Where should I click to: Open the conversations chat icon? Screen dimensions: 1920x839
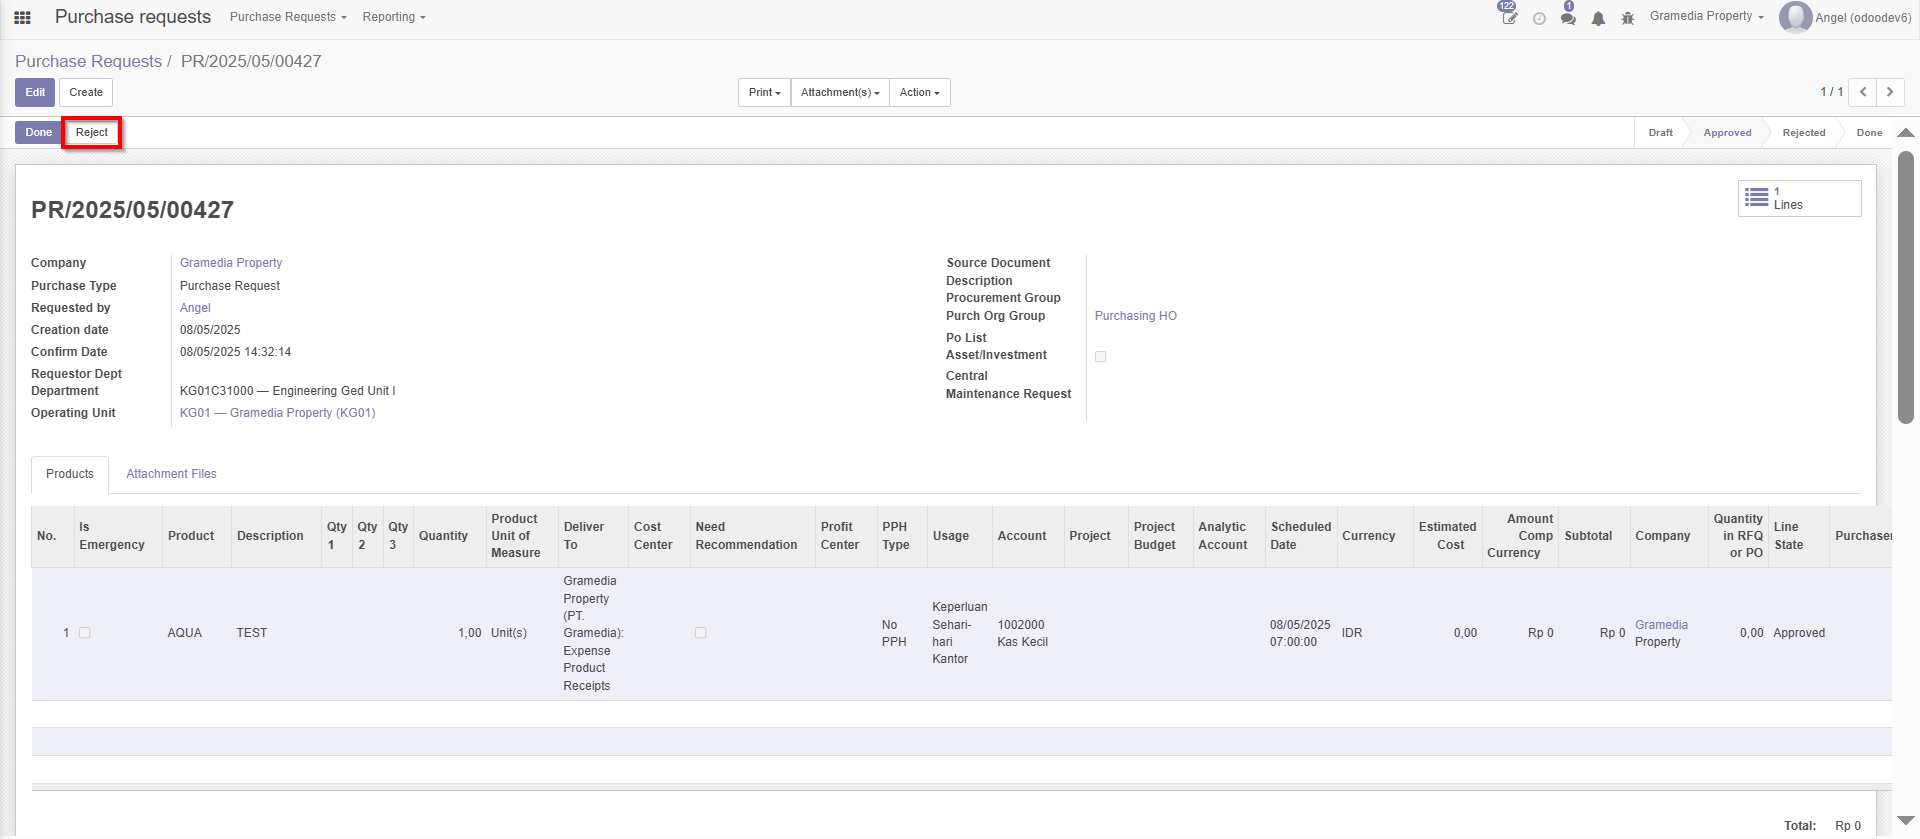(1568, 18)
